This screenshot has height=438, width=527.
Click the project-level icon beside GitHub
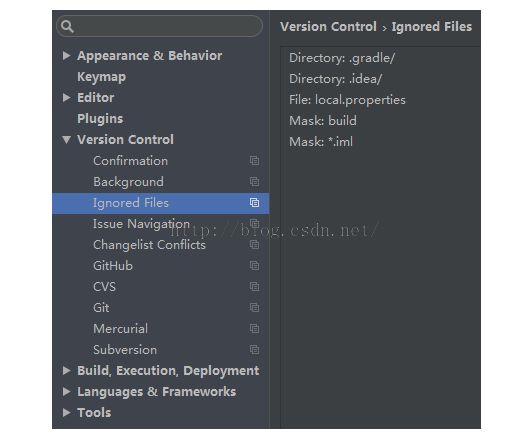pos(254,266)
